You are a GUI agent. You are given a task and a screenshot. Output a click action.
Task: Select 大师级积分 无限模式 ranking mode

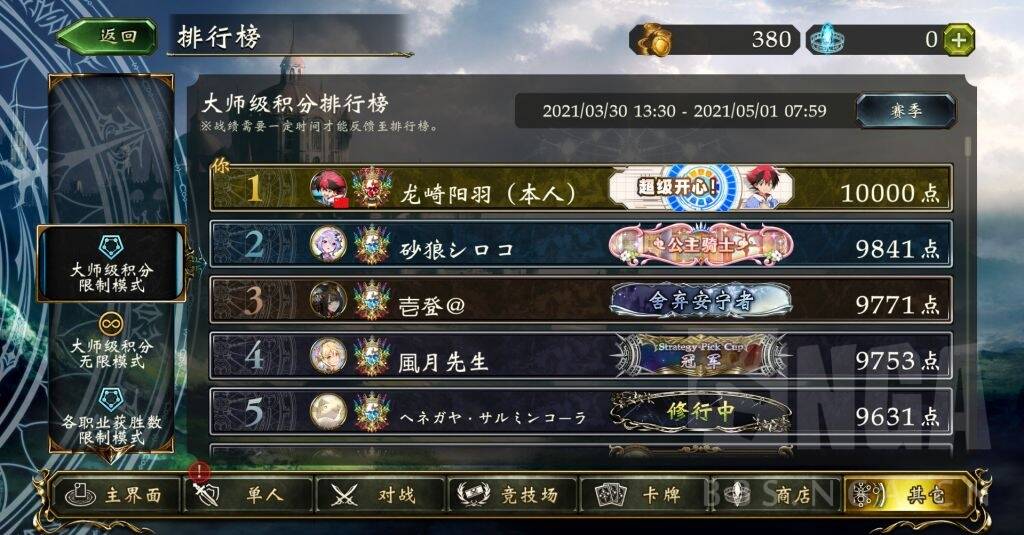point(111,340)
